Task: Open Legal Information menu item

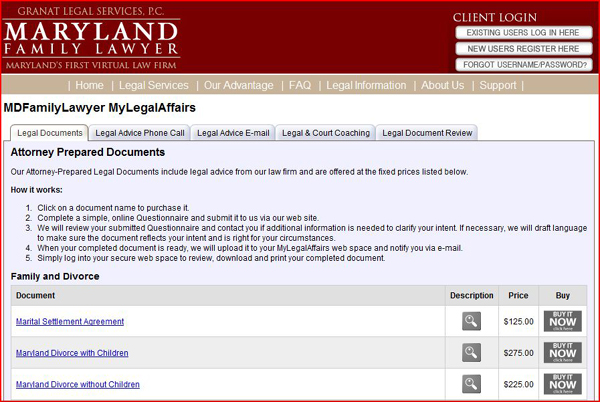Action: coord(366,85)
